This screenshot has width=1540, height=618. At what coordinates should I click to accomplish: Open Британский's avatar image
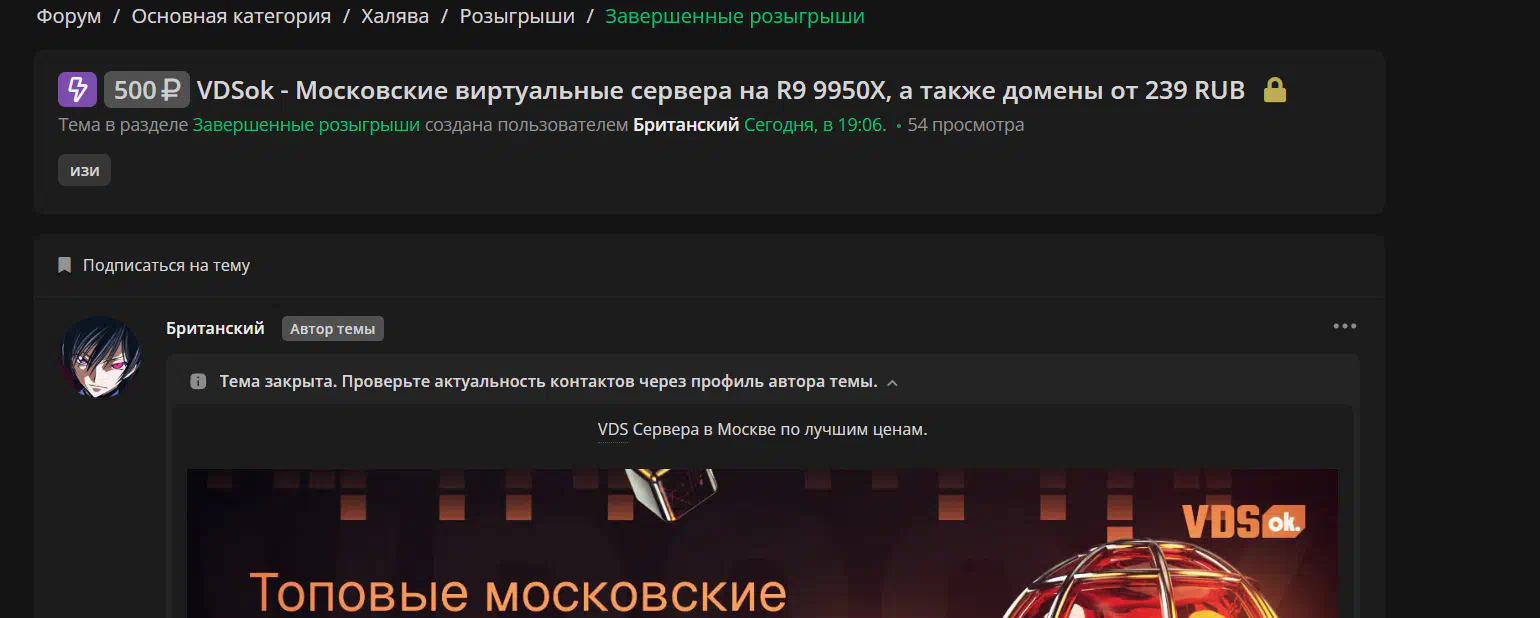[x=101, y=357]
